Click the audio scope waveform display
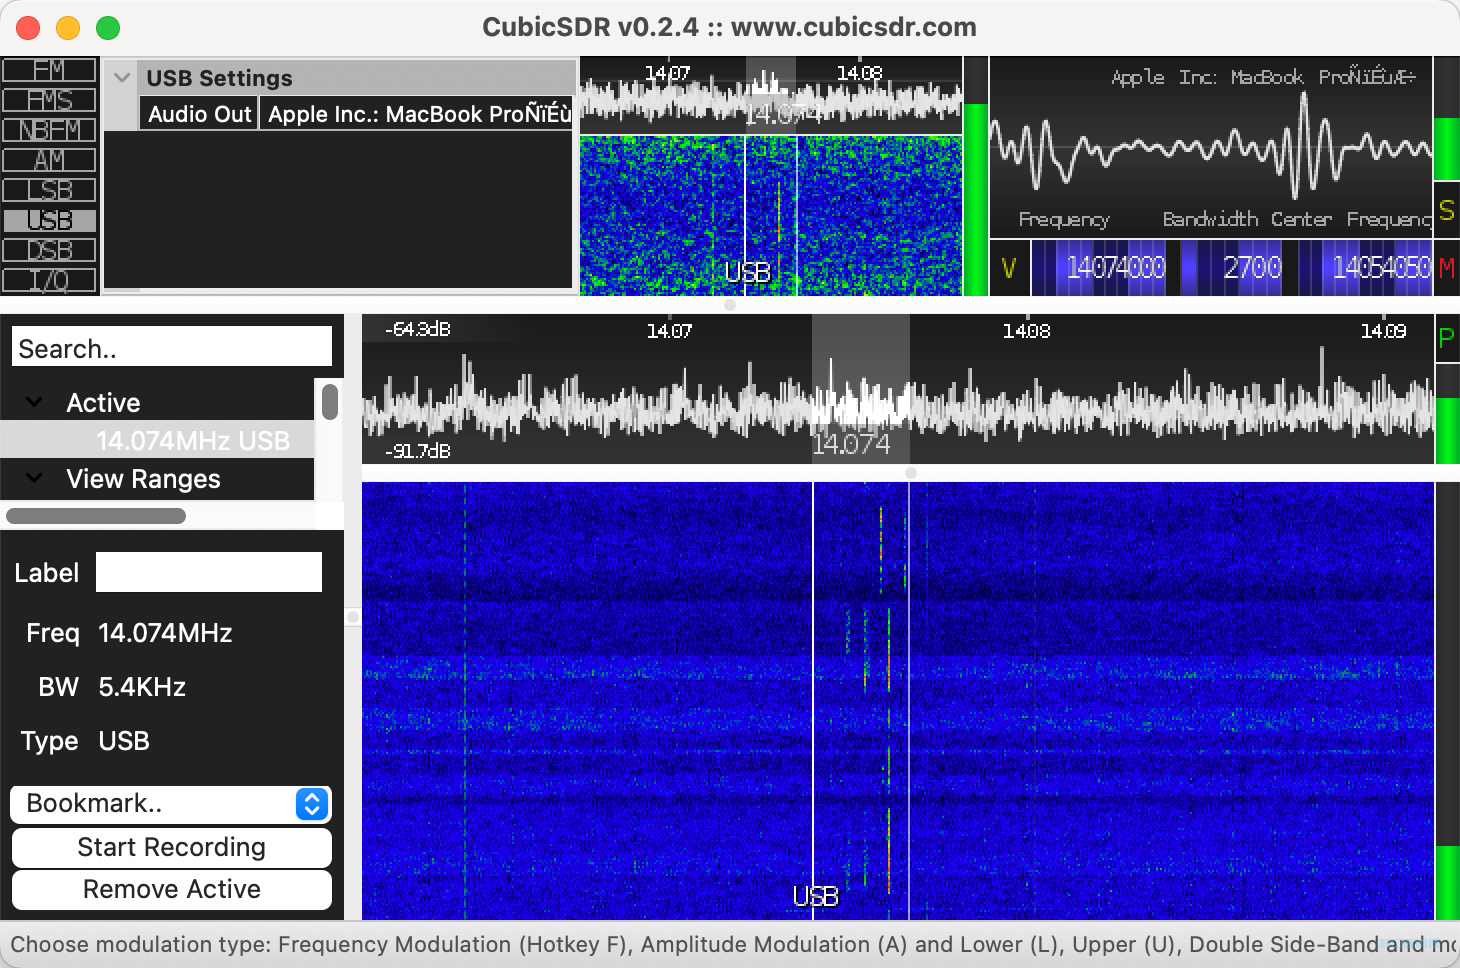The height and width of the screenshot is (968, 1460). coord(1211,148)
